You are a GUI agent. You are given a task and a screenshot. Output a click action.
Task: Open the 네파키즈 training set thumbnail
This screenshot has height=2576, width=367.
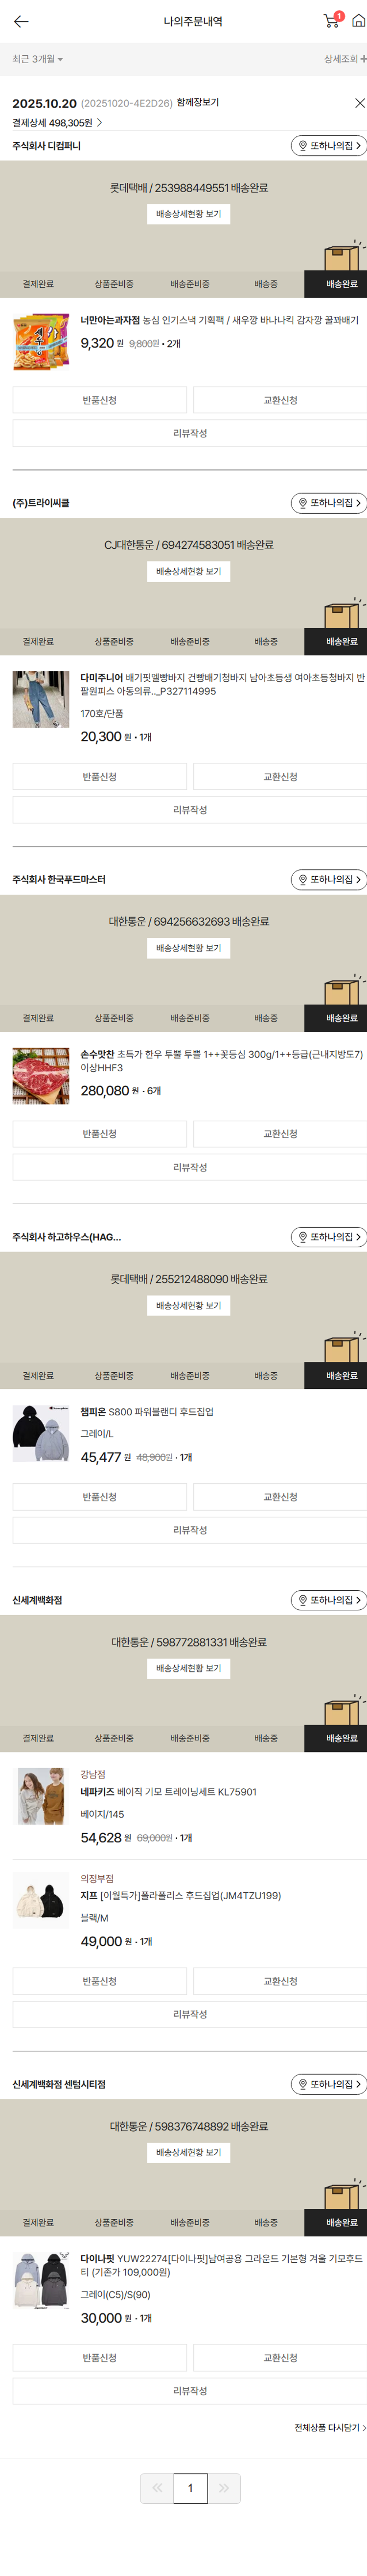(x=41, y=1795)
